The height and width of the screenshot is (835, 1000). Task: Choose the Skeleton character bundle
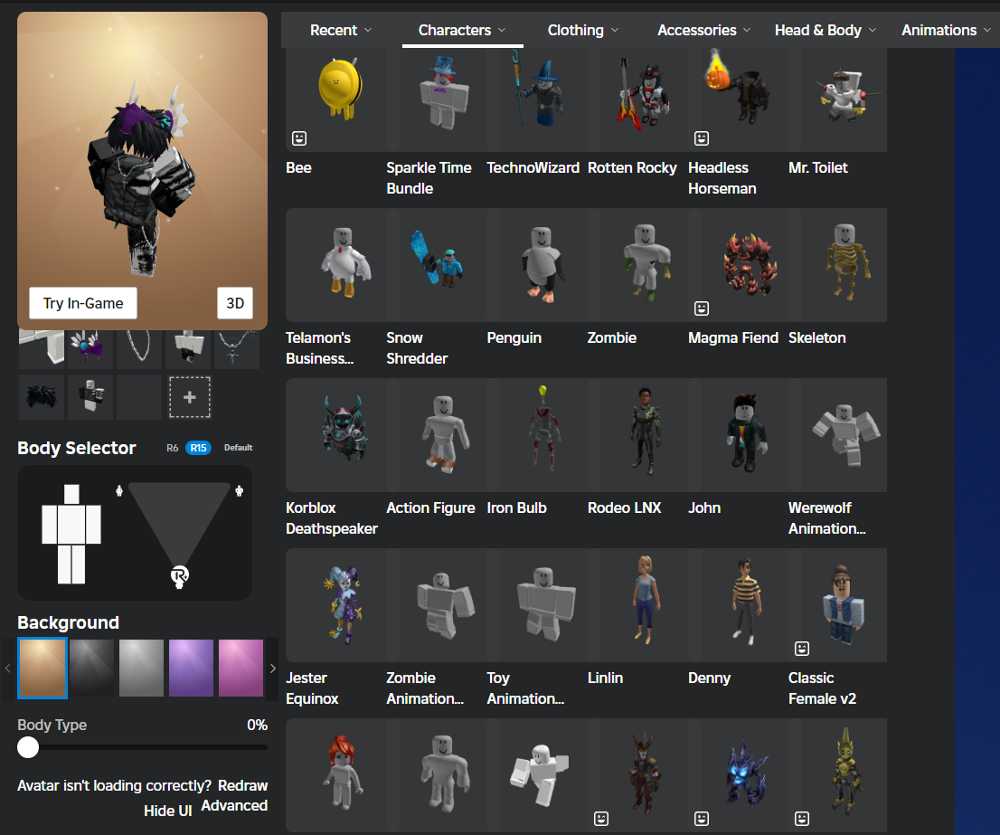[x=838, y=265]
